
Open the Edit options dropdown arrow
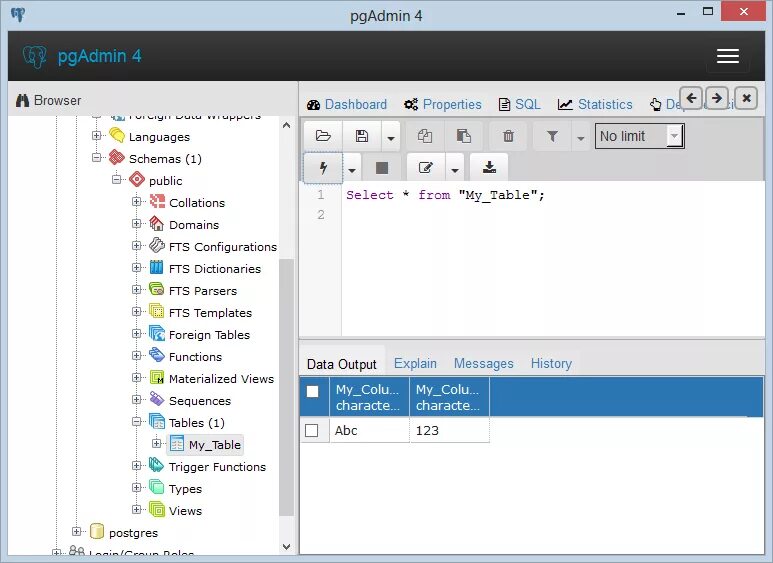click(x=455, y=170)
